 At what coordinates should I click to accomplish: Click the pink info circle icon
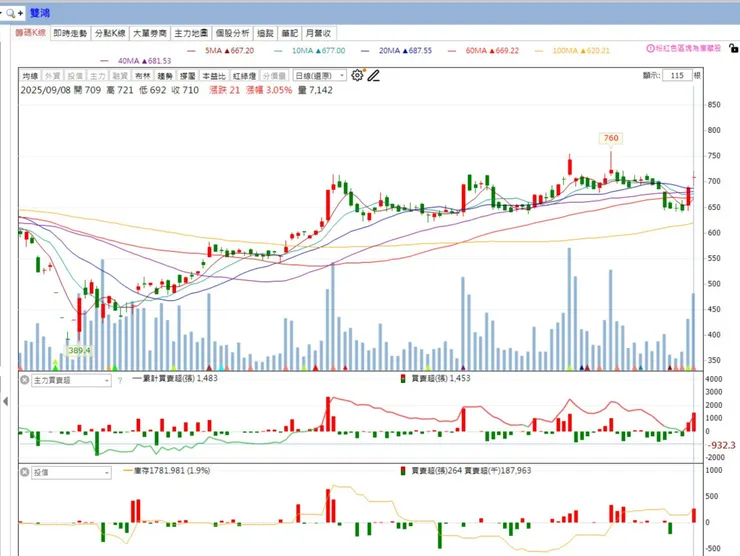[x=650, y=49]
